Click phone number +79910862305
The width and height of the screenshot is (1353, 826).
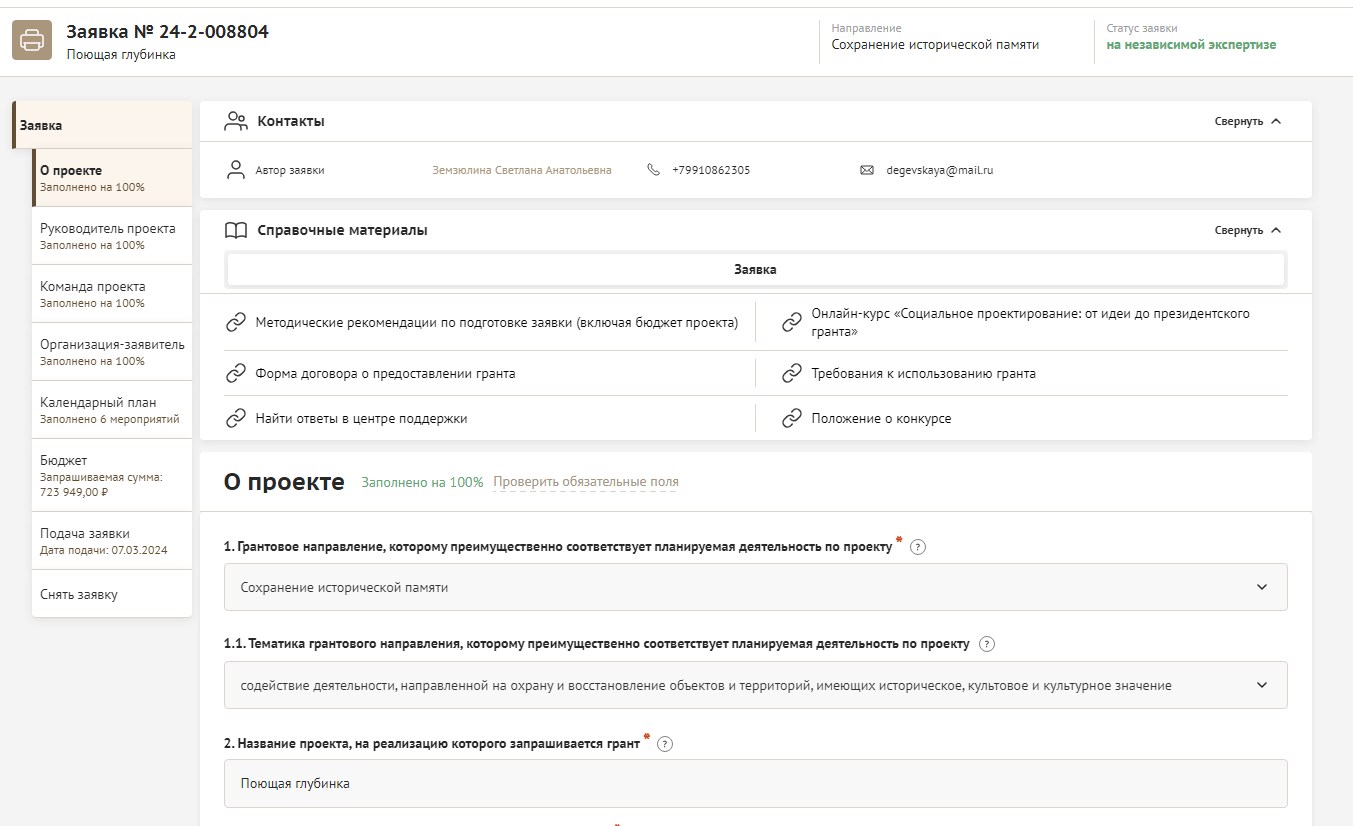(x=711, y=170)
